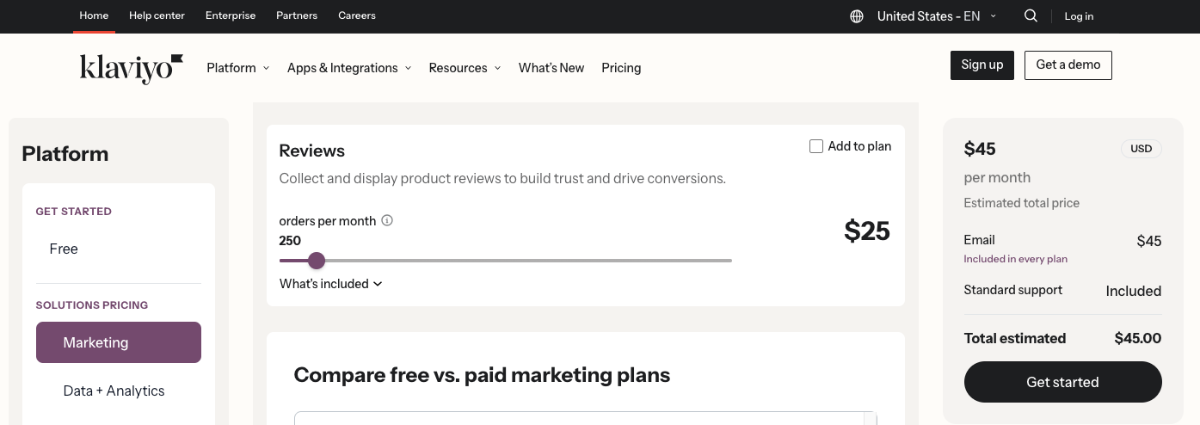Check the Add to plan checkbox

tap(816, 146)
